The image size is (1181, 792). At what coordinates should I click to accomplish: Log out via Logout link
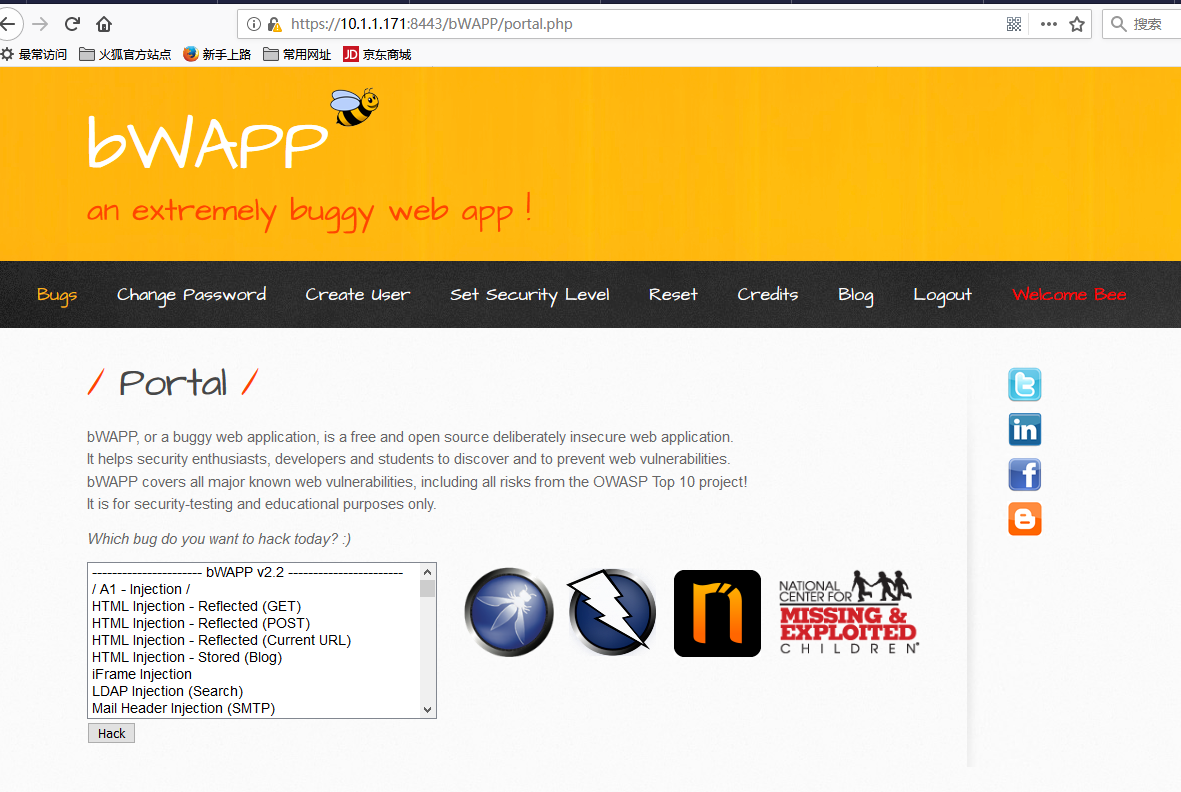942,295
